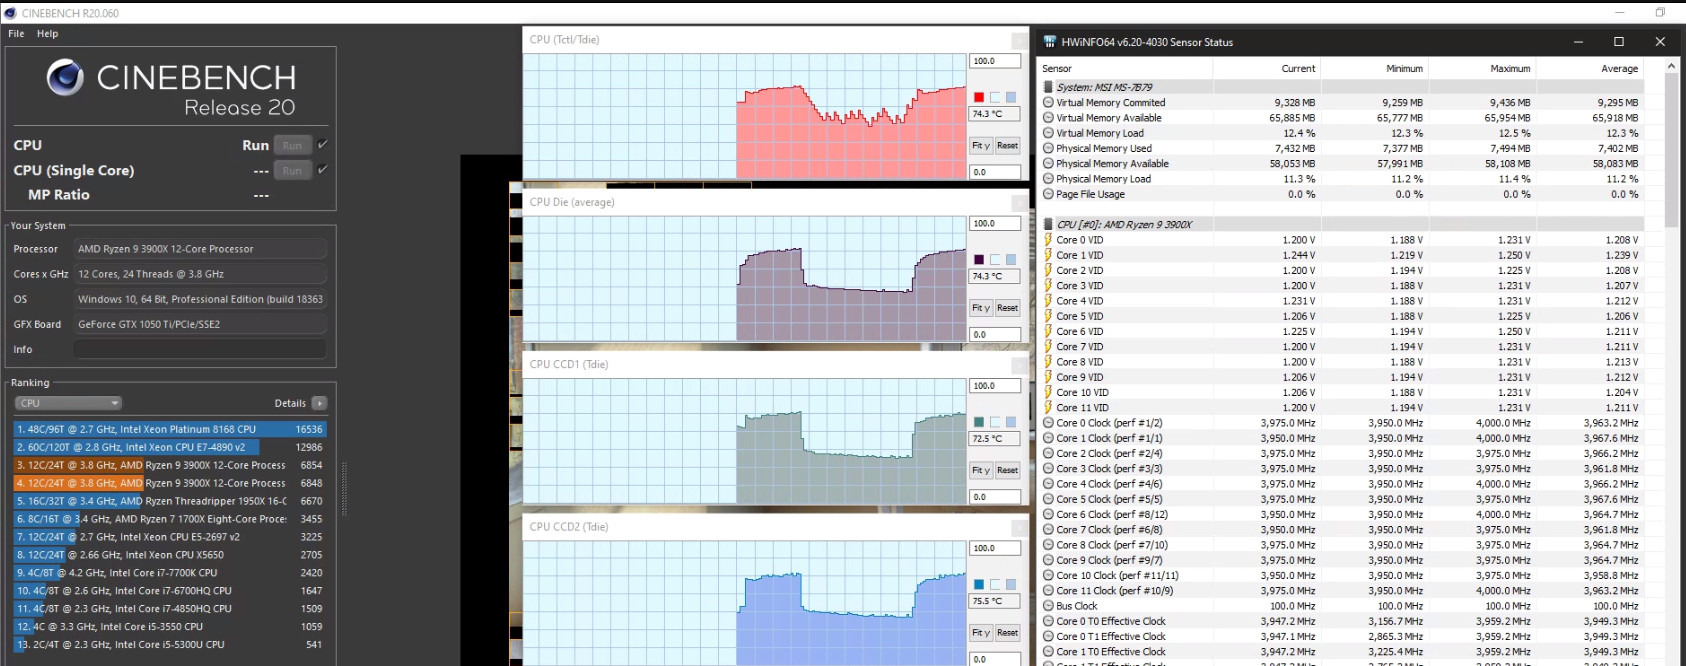Click the Cinebench sphere logo
This screenshot has height=666, width=1686.
point(65,77)
